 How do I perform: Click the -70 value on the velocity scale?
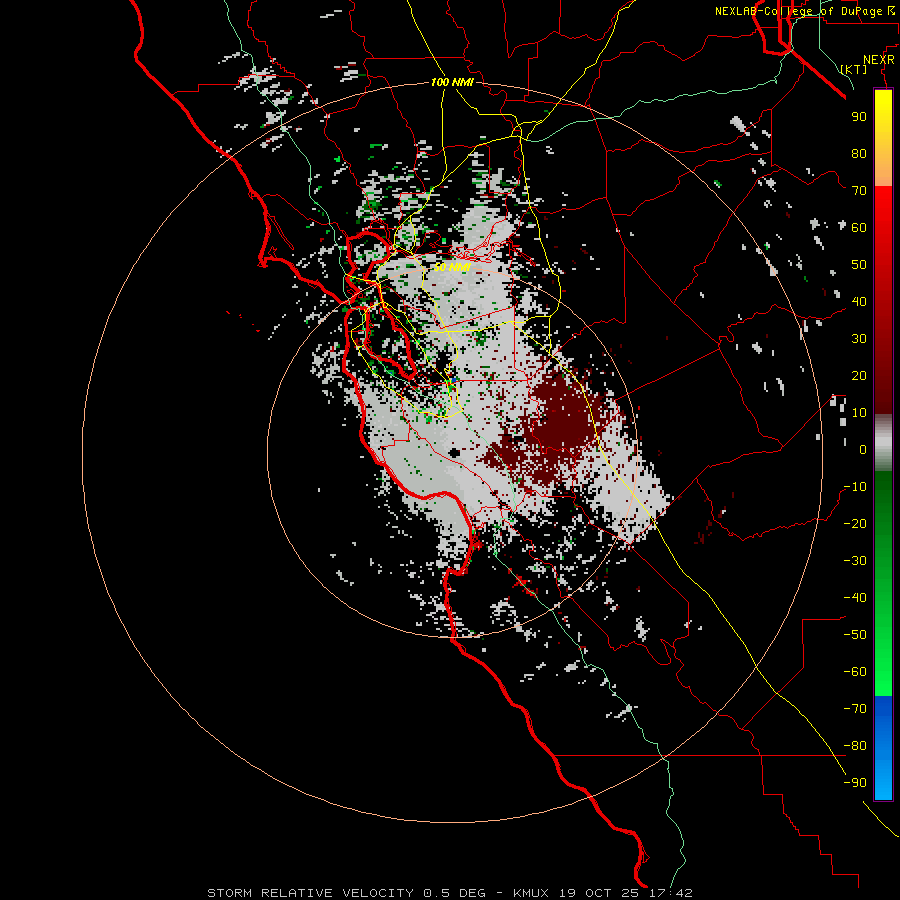pyautogui.click(x=855, y=709)
